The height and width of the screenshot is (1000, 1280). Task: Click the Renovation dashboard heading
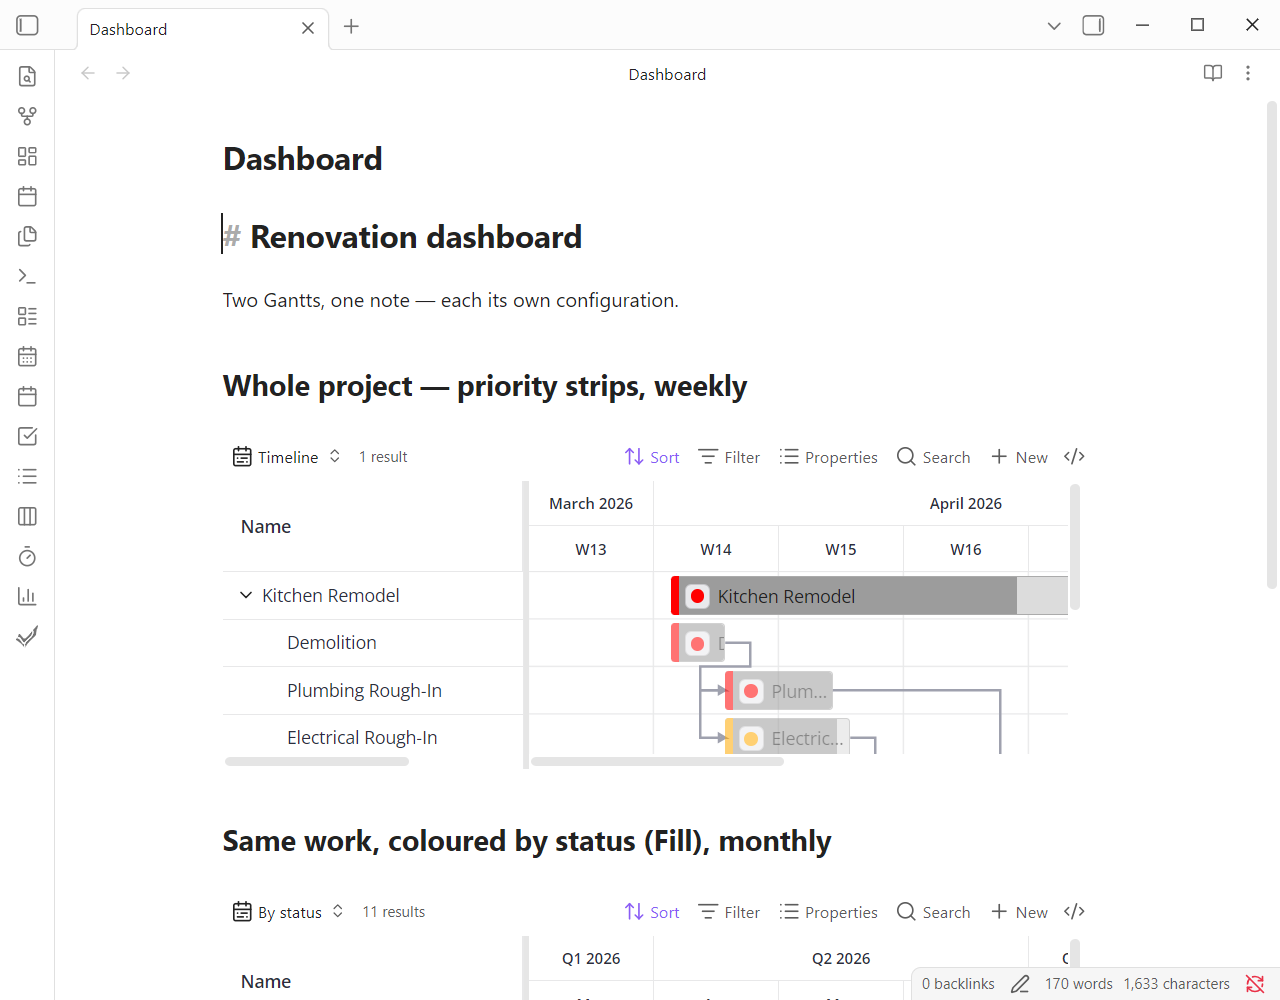click(416, 237)
